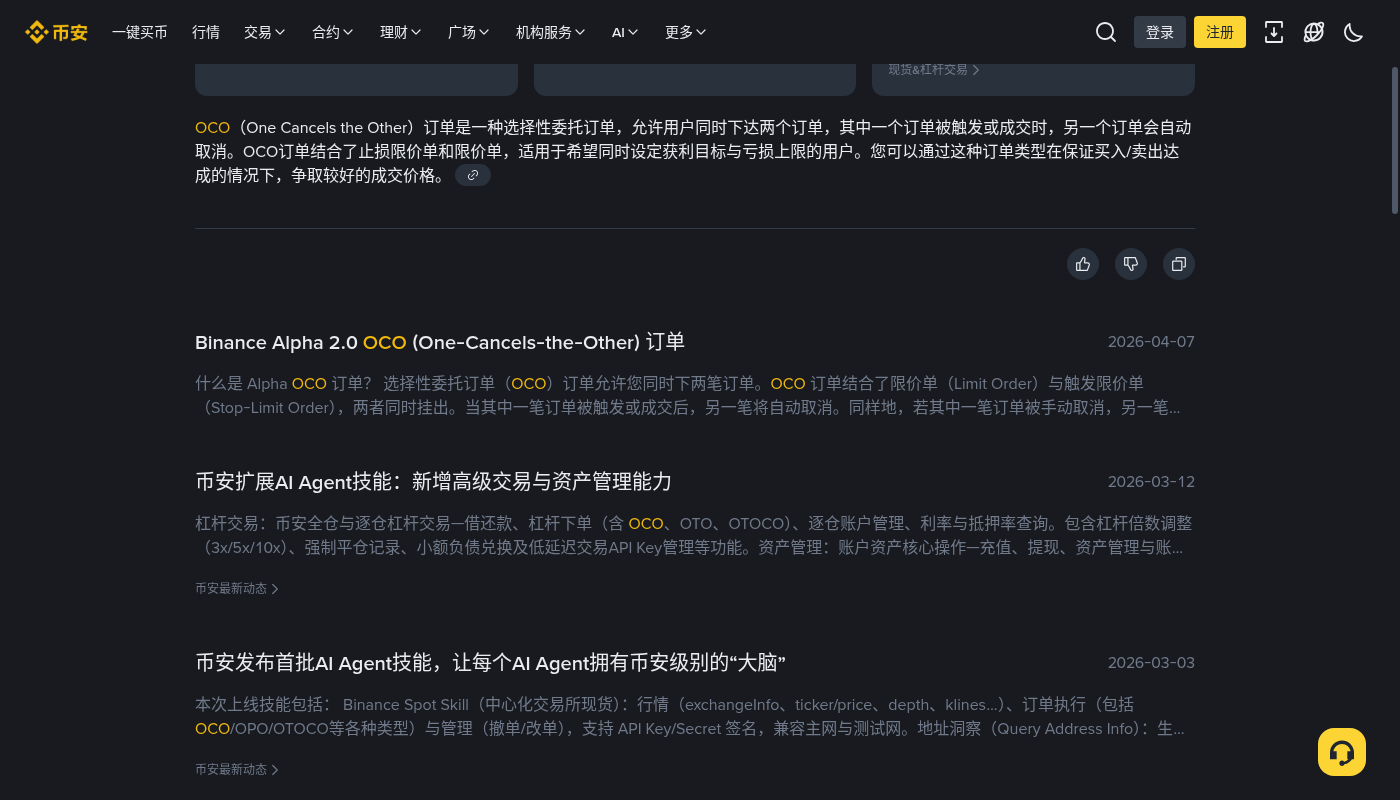1400x800 pixels.
Task: Expand the 机构服务 dropdown menu
Action: 551,32
